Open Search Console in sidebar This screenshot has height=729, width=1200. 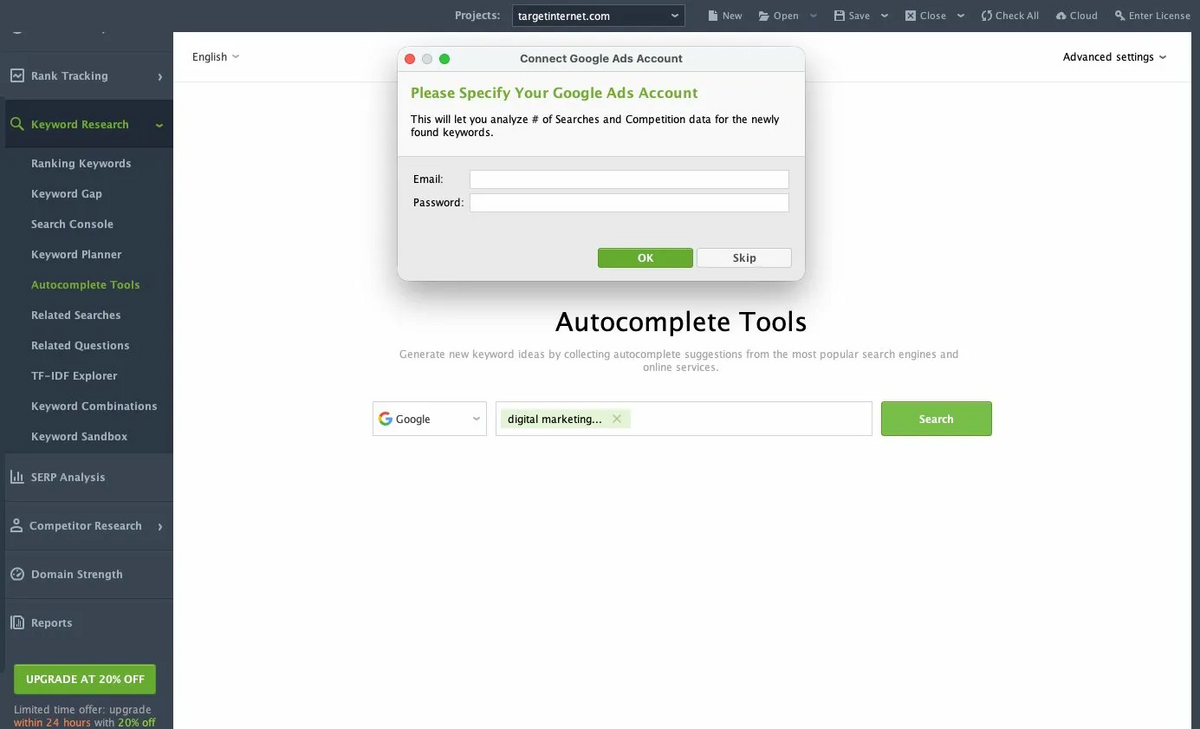coord(72,224)
